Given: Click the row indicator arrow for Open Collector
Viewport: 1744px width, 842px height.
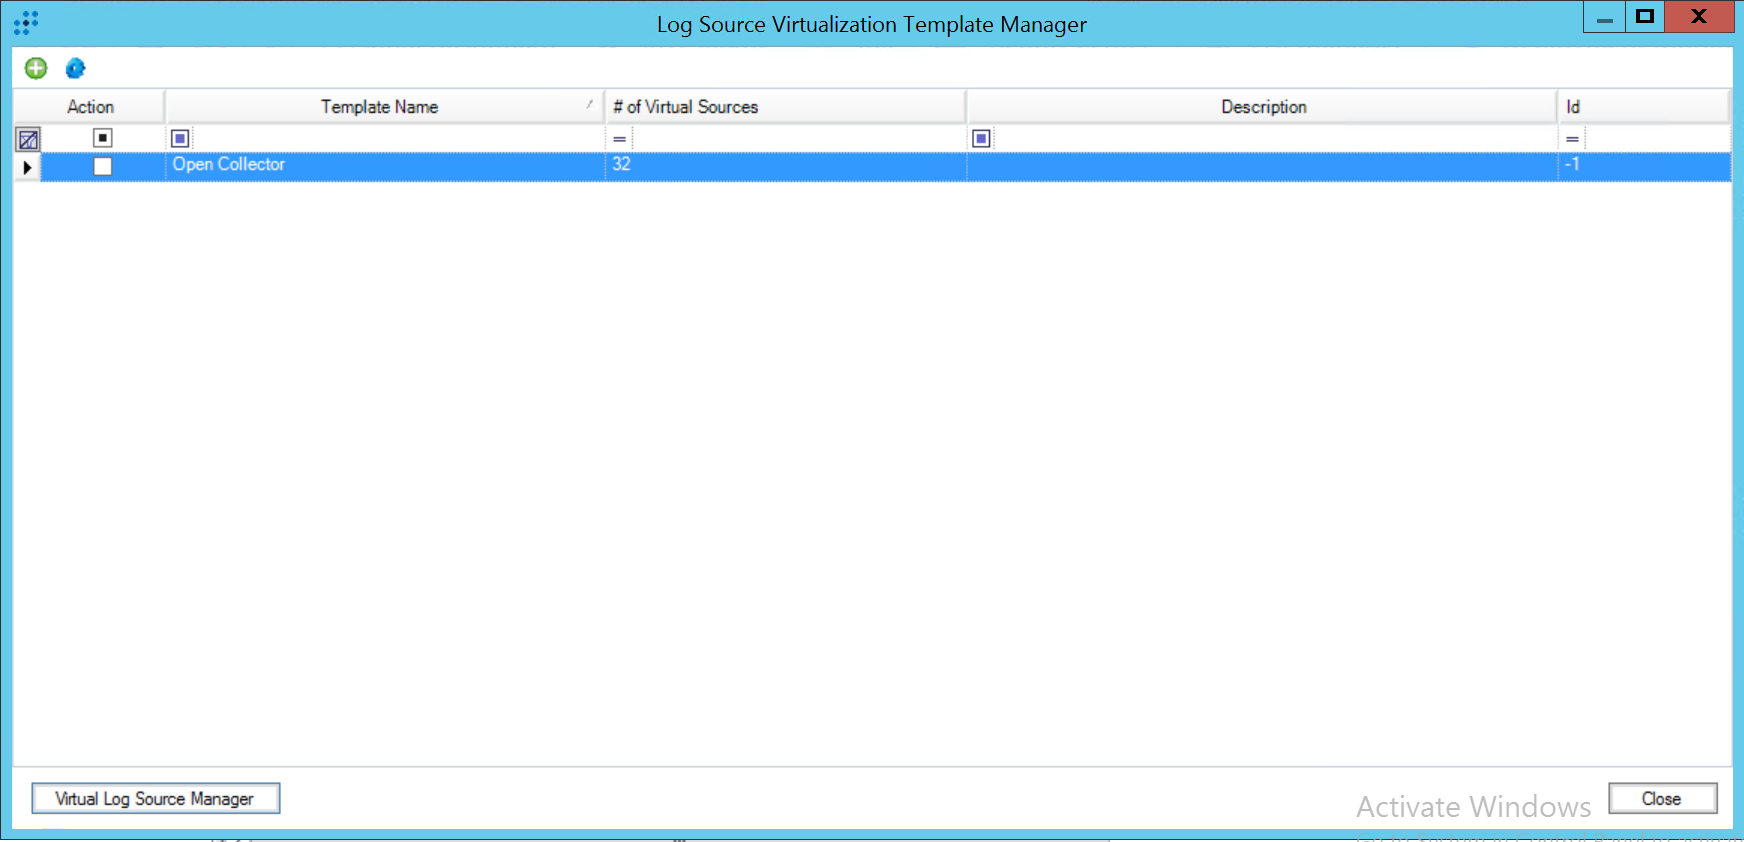Looking at the screenshot, I should click(27, 167).
